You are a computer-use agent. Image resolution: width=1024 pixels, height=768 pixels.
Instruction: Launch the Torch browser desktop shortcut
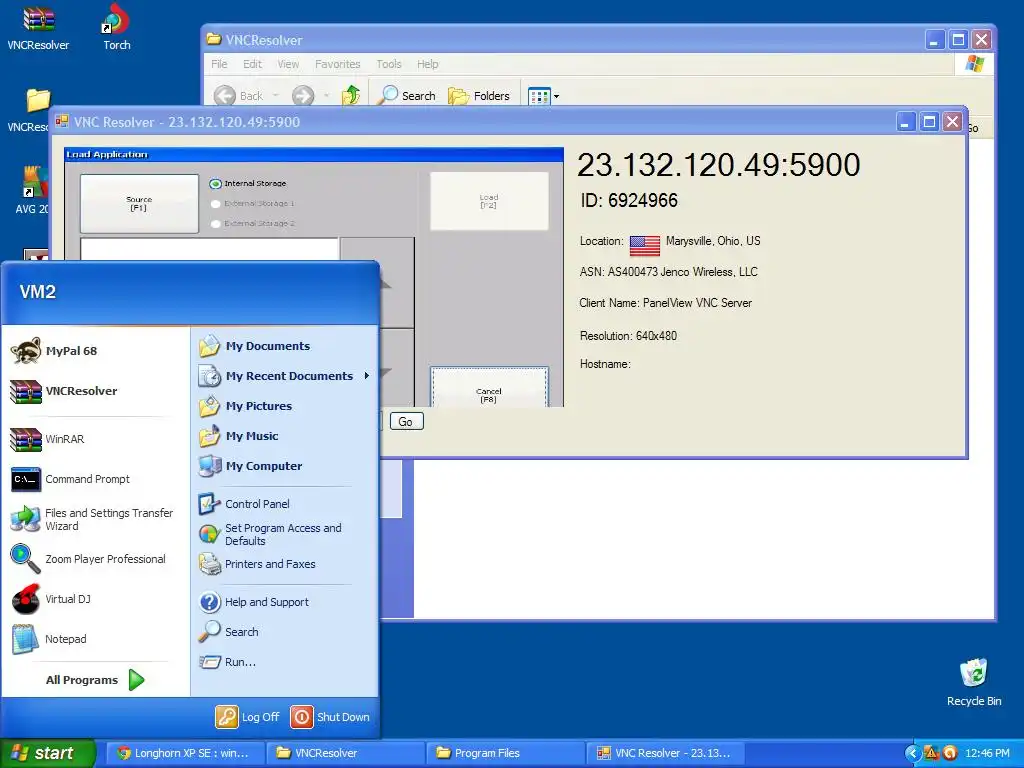(x=116, y=27)
